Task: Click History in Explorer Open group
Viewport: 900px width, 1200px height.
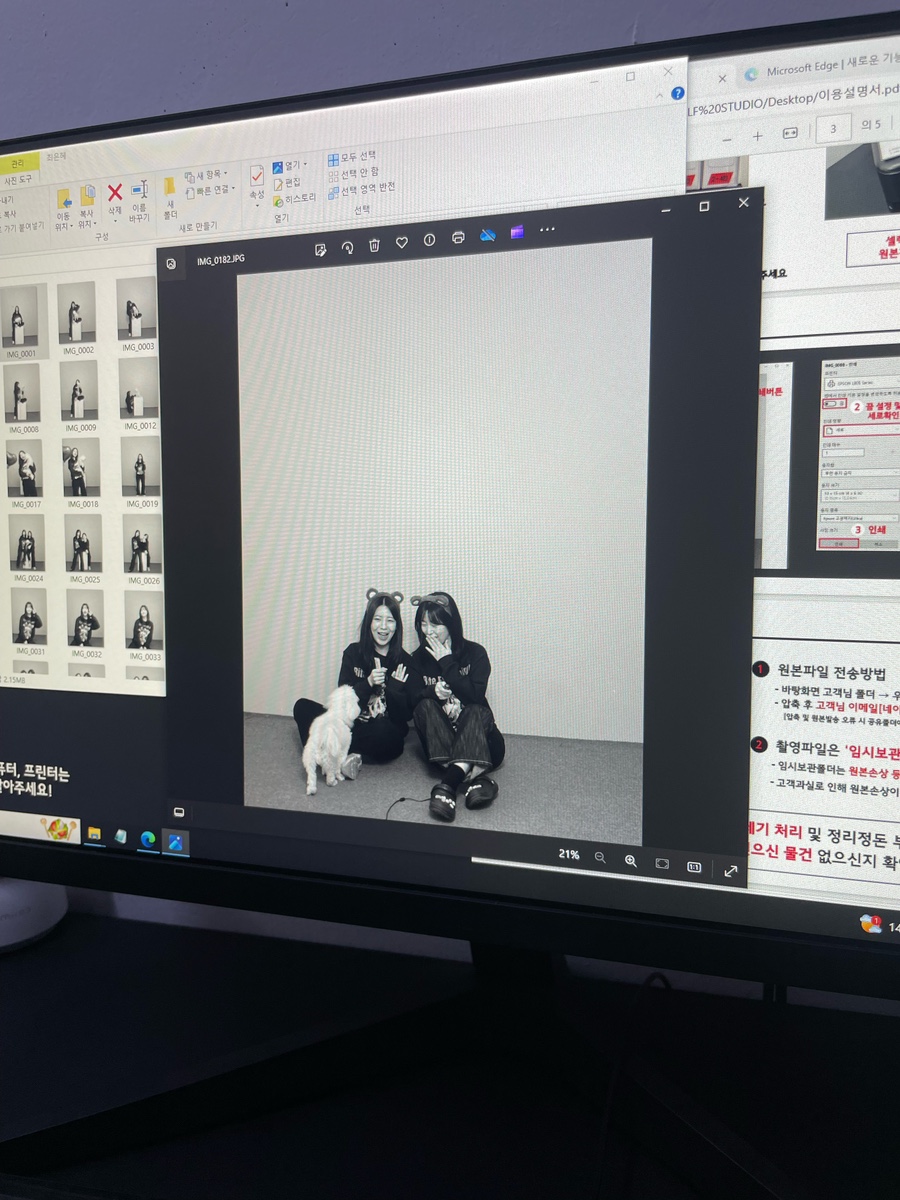Action: [294, 198]
